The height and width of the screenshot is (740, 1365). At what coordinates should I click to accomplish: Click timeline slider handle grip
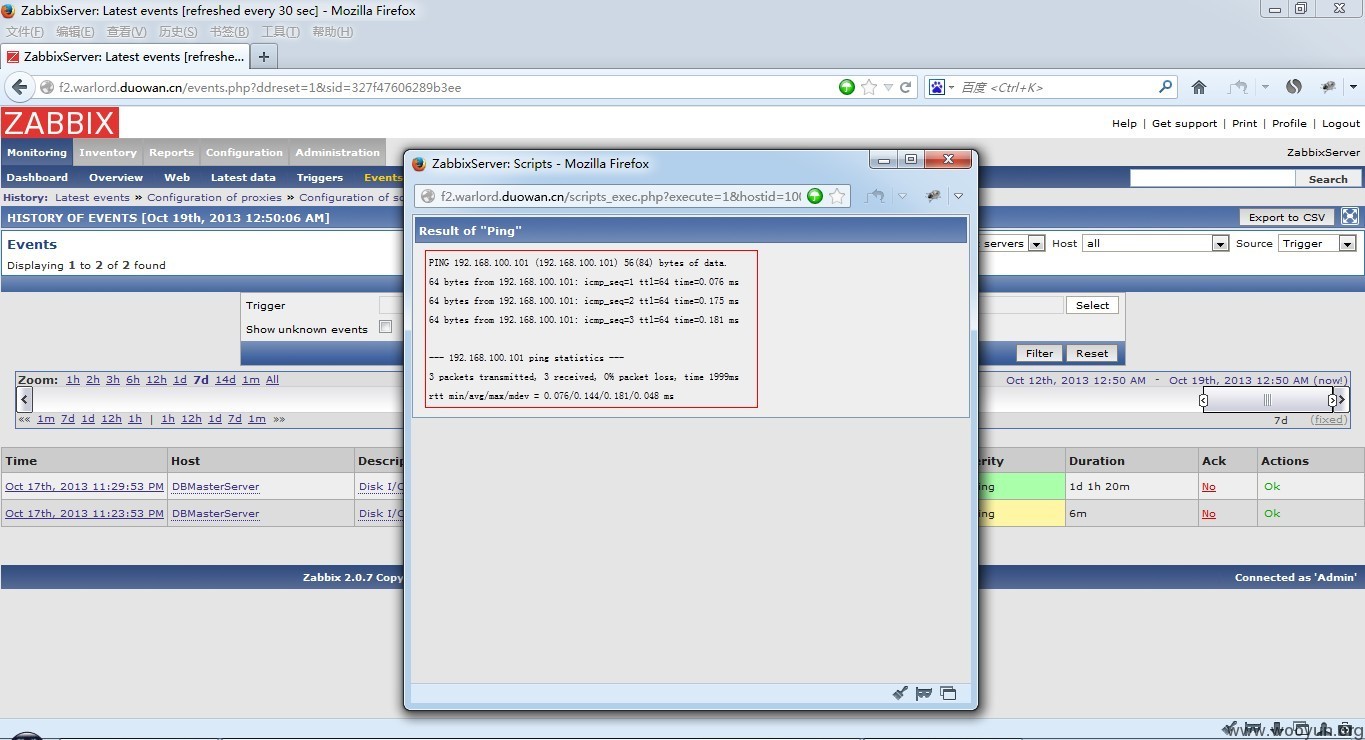click(1267, 400)
